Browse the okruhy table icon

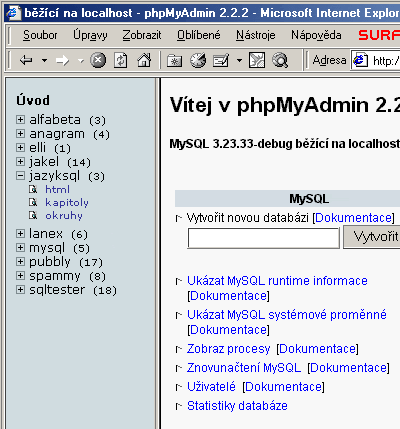coord(33,215)
